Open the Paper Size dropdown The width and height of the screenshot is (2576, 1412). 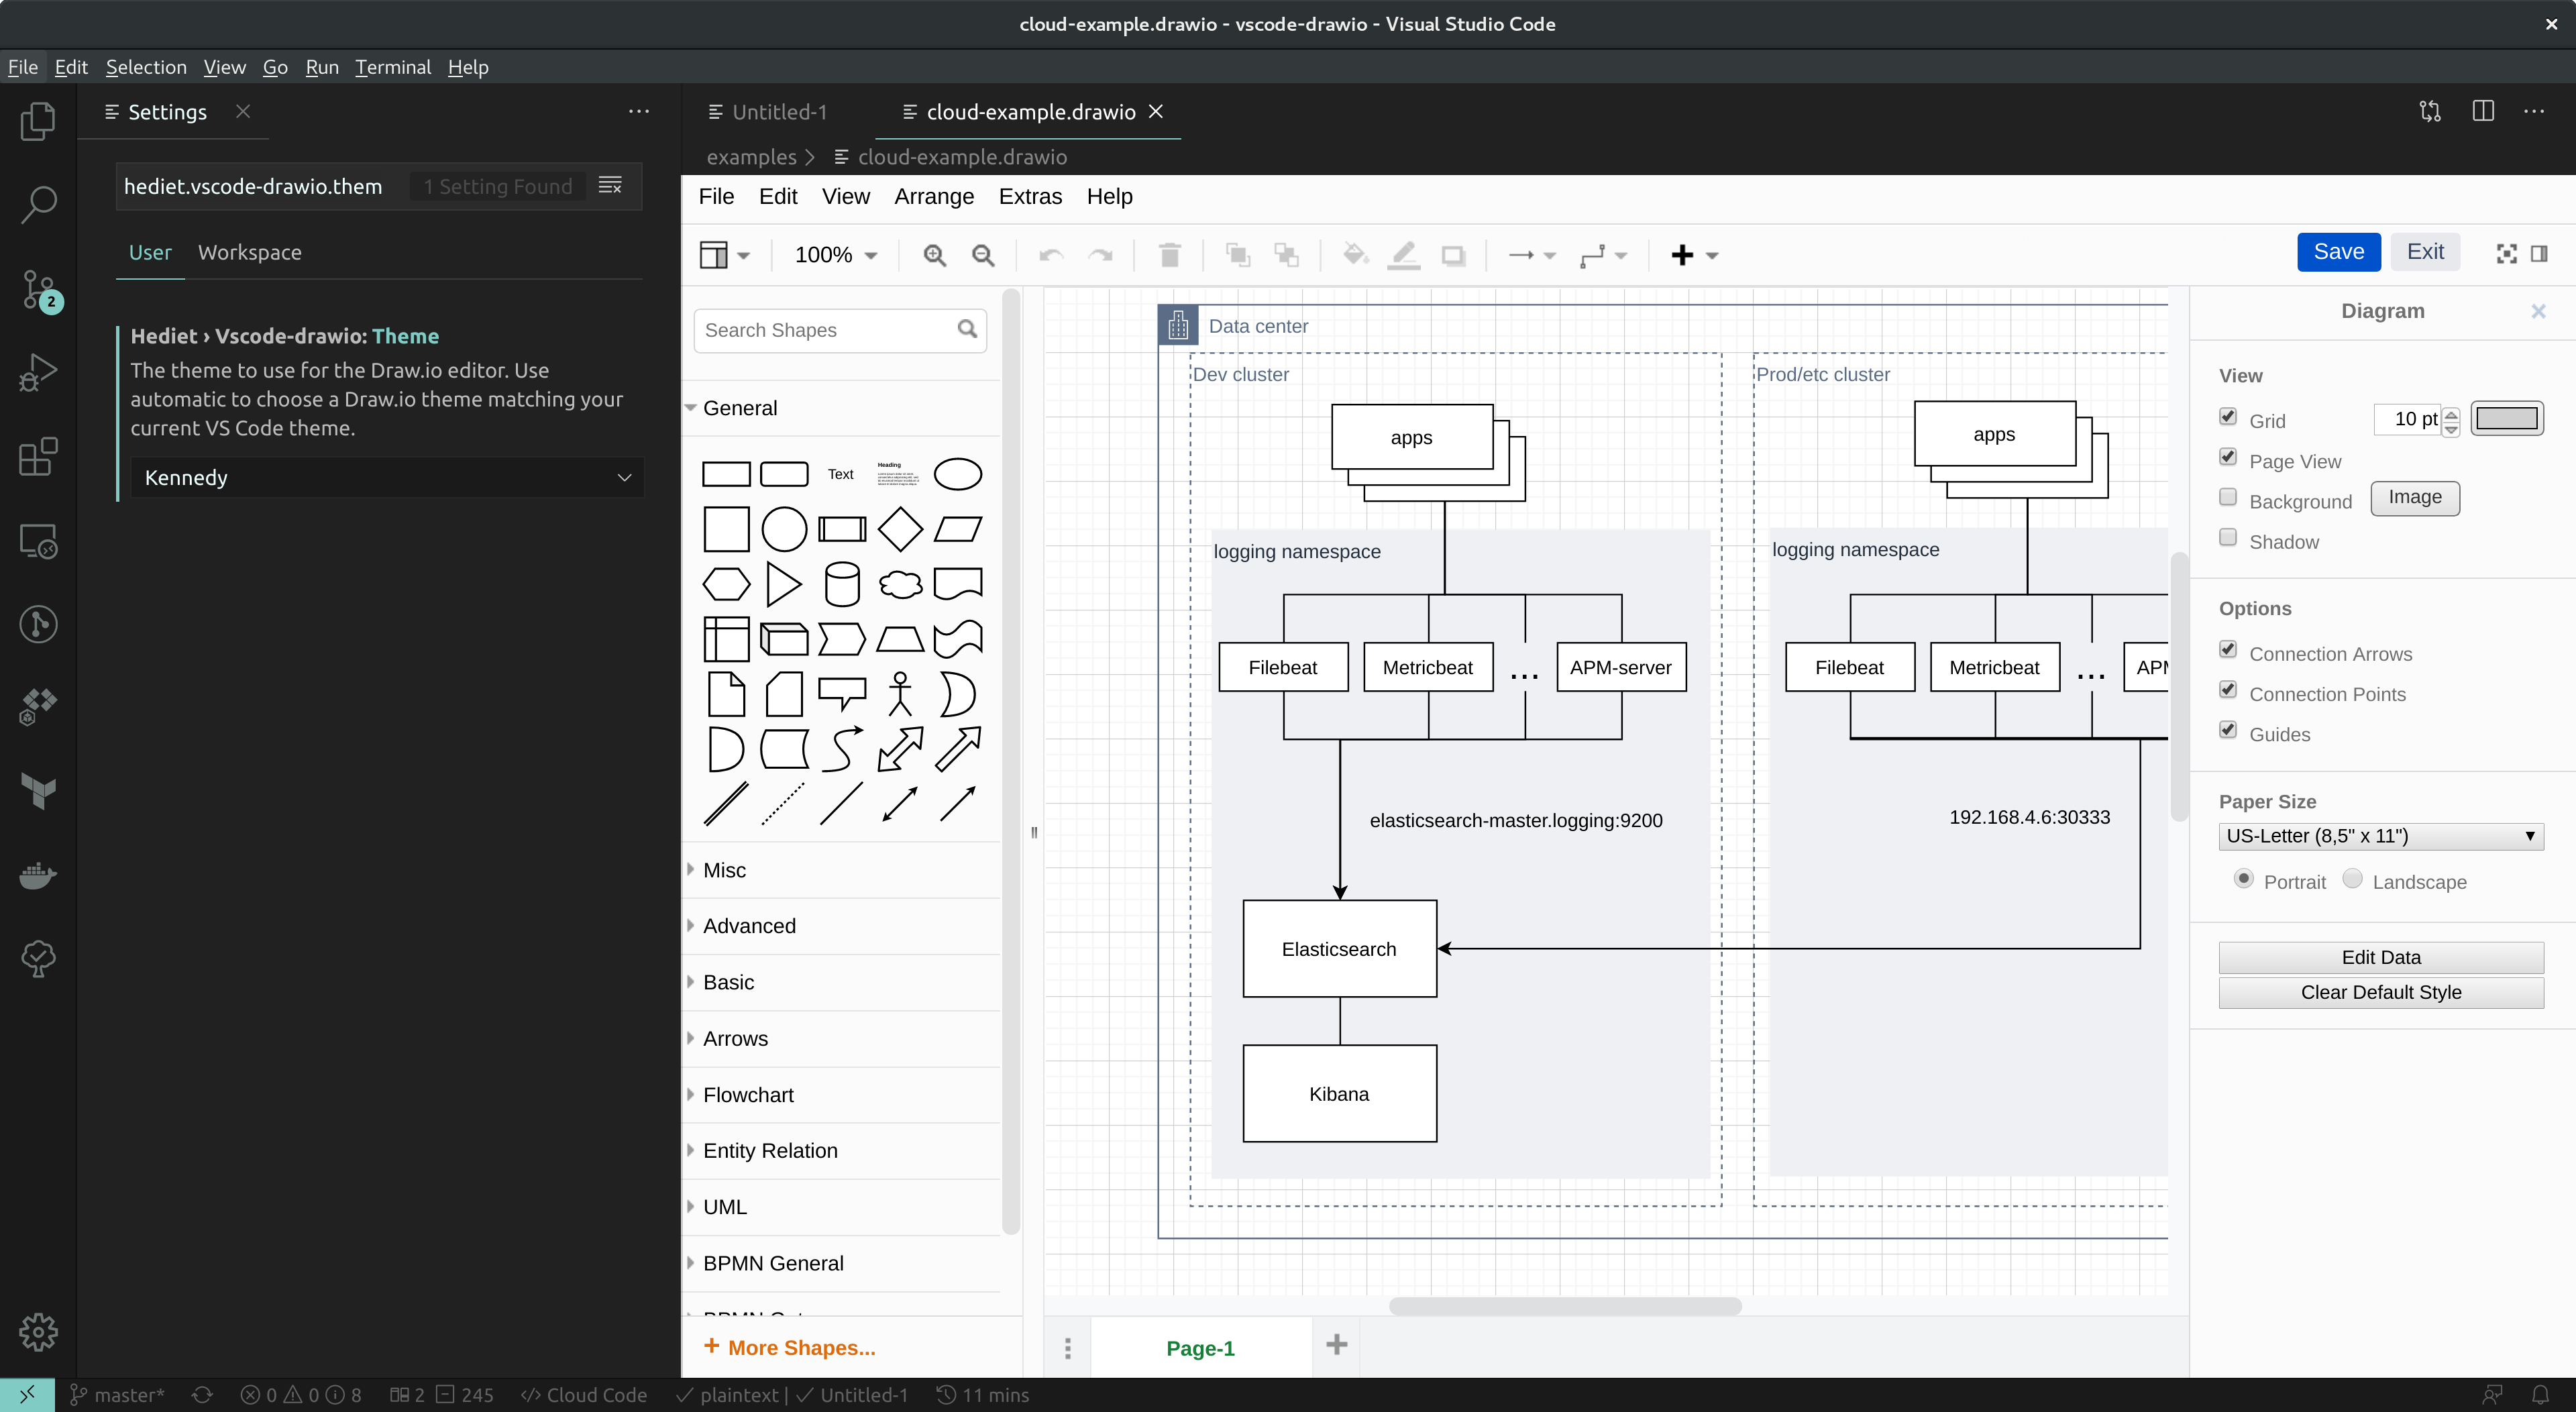[x=2379, y=834]
